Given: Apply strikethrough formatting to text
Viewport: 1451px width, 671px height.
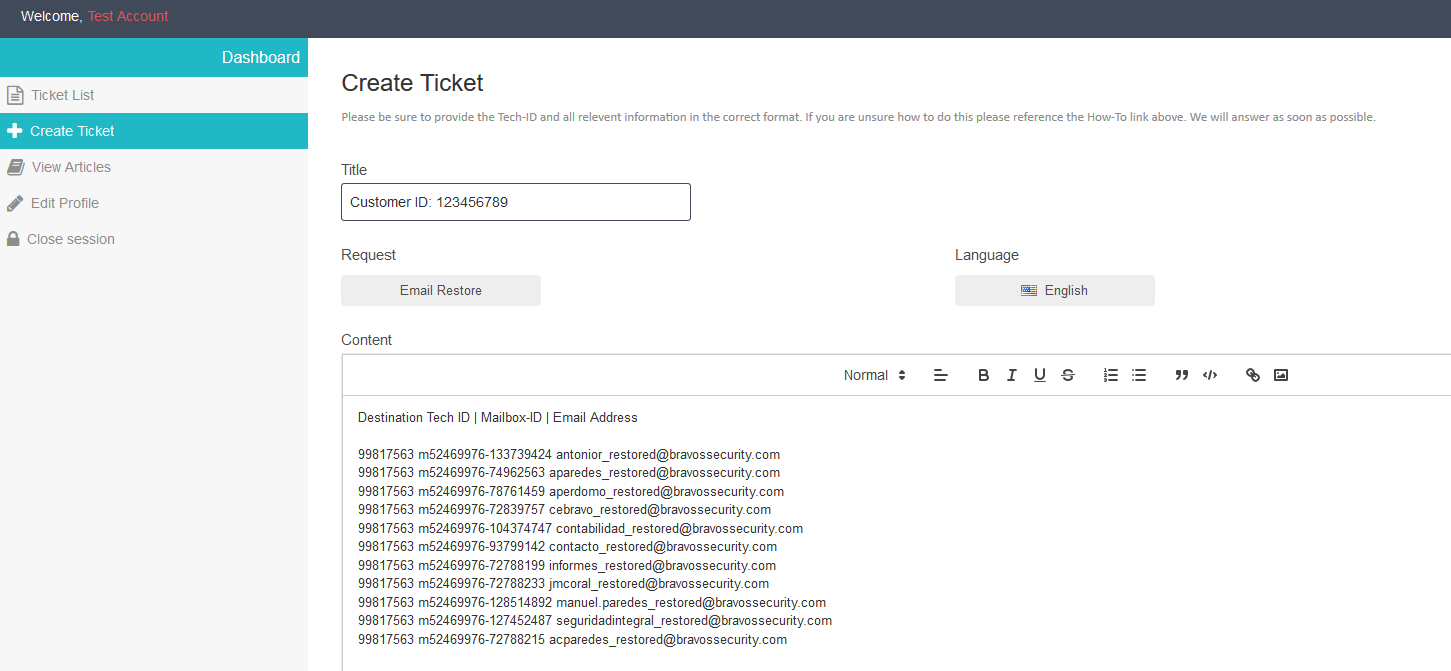Looking at the screenshot, I should pyautogui.click(x=1067, y=375).
